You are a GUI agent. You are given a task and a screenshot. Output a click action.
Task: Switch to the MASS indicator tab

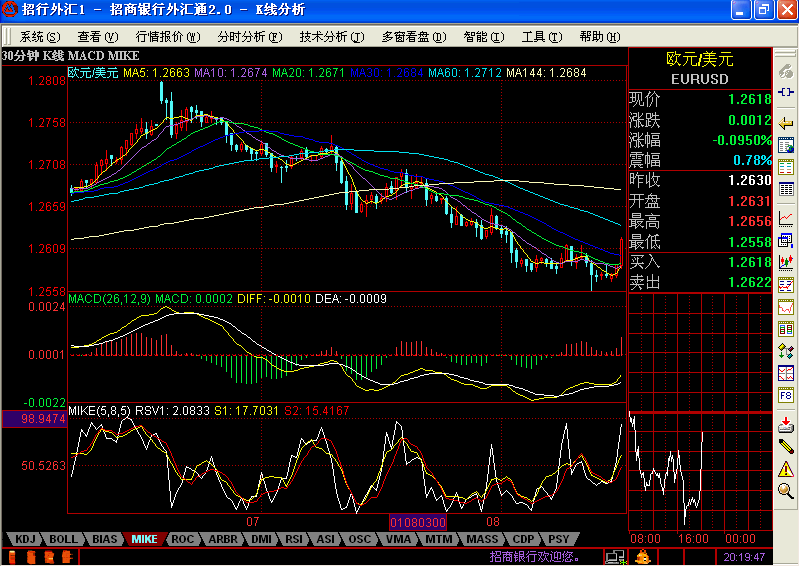482,539
